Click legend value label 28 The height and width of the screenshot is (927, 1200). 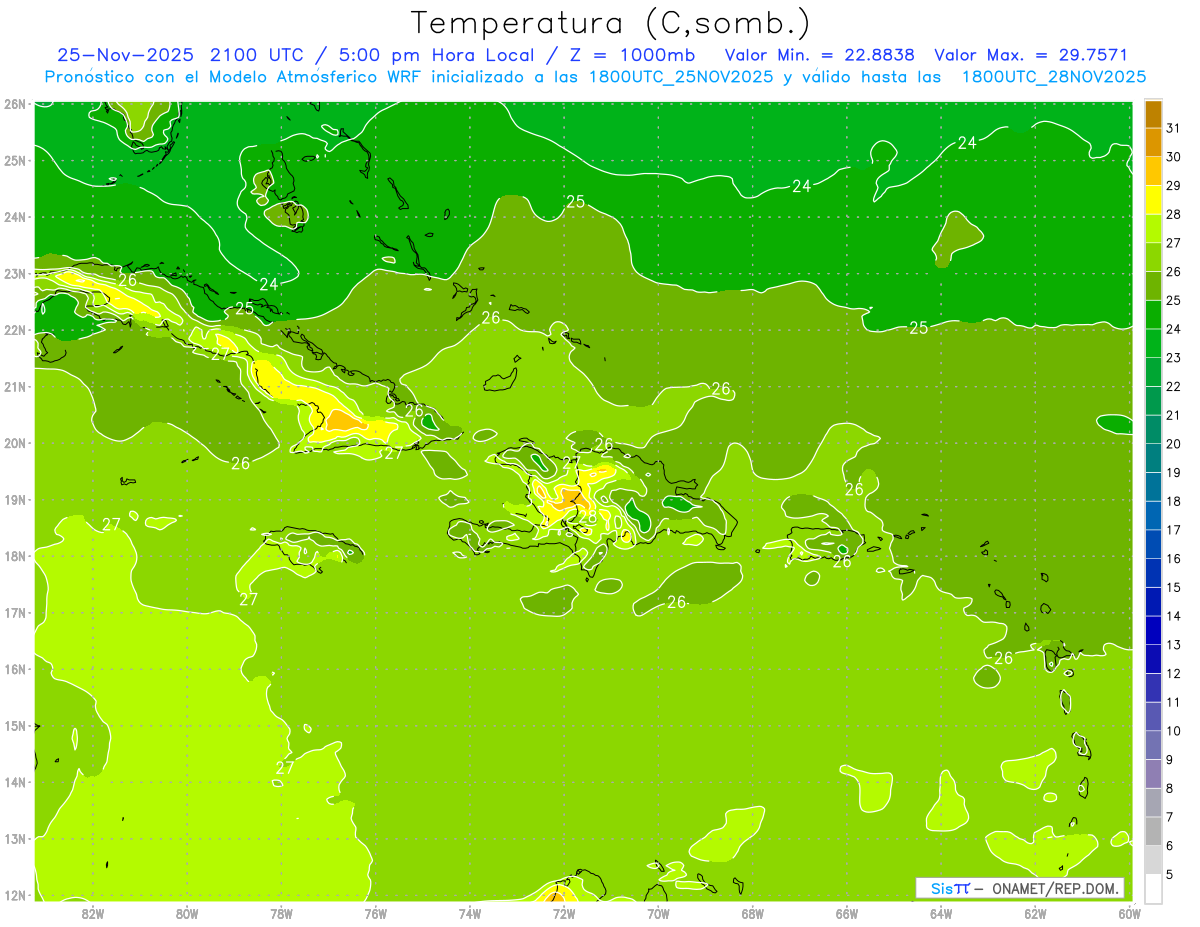[x=1174, y=213]
